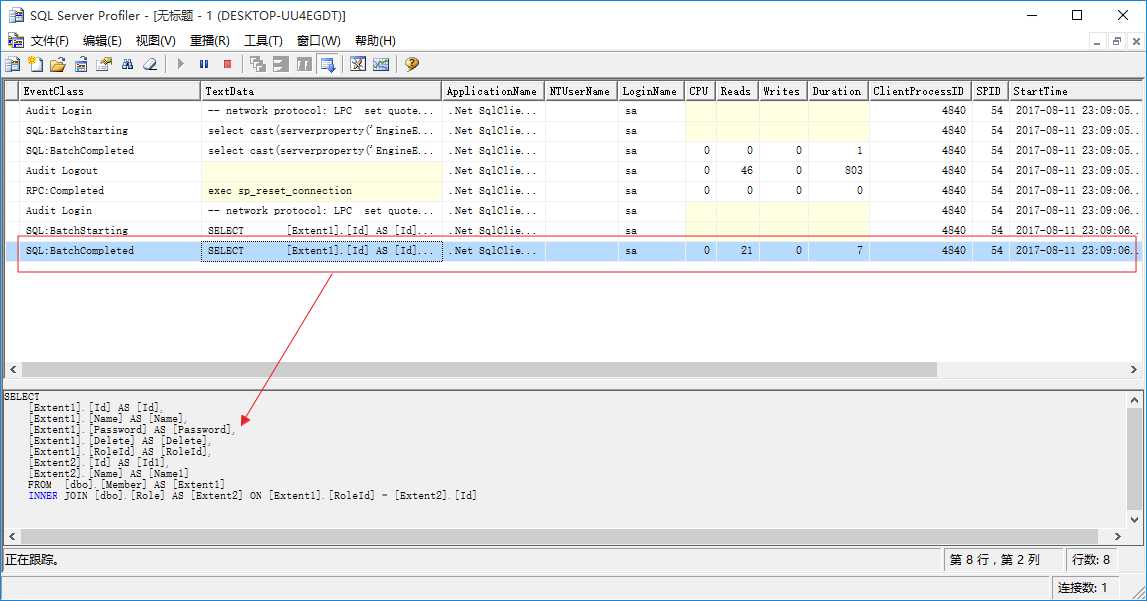Screen dimensions: 1147x601
Task: Click the grayed Run to Cursor icon
Action: coord(281,64)
